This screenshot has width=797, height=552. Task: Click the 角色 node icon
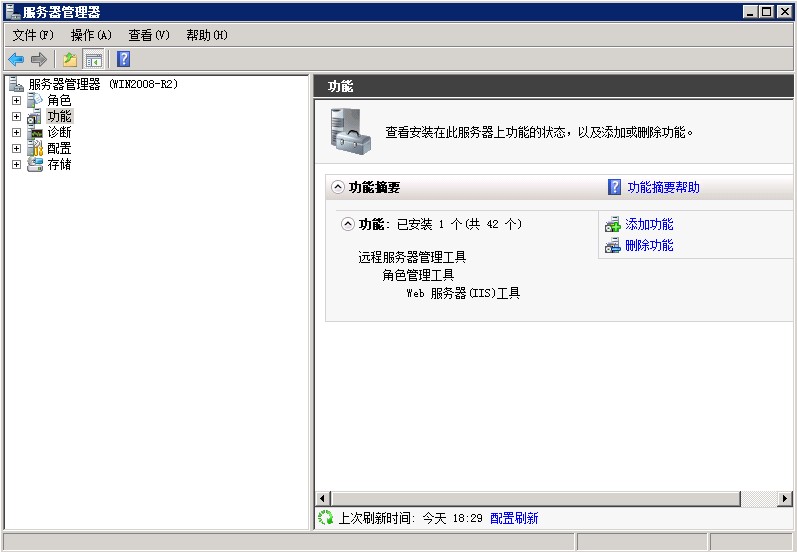tap(35, 100)
